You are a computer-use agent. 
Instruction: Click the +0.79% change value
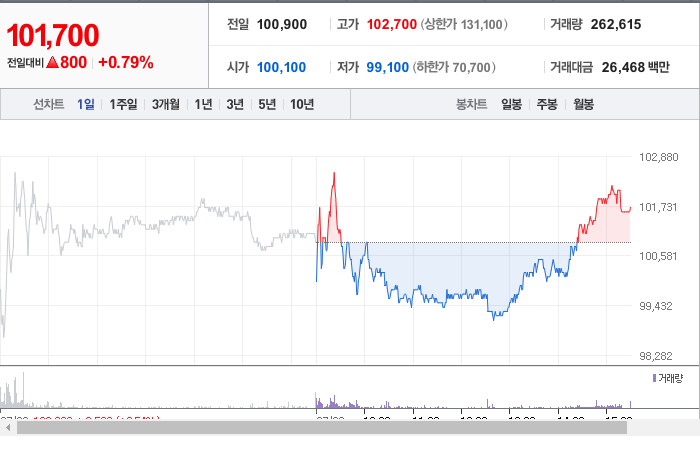coord(125,62)
